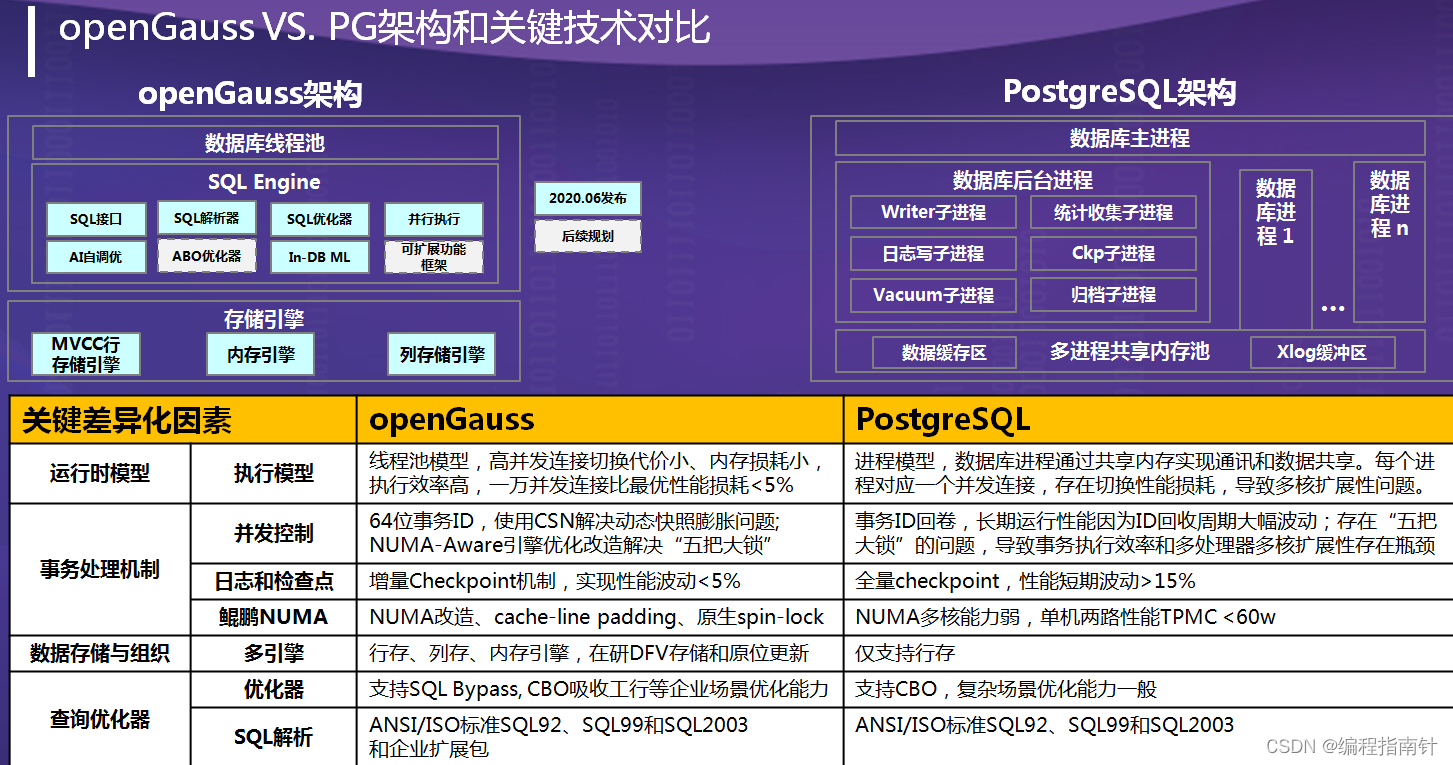Toggle the 并行执行 option
This screenshot has width=1453, height=765.
click(433, 218)
